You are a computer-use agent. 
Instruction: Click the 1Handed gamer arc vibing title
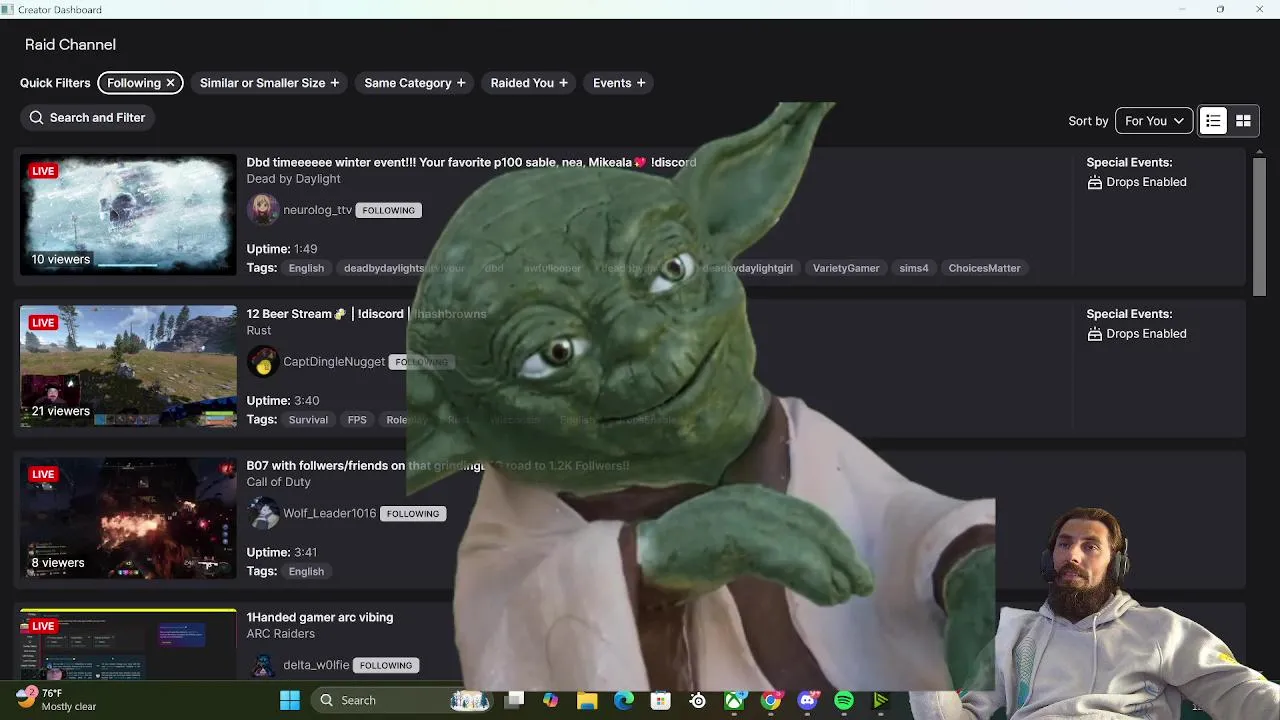pyautogui.click(x=320, y=618)
